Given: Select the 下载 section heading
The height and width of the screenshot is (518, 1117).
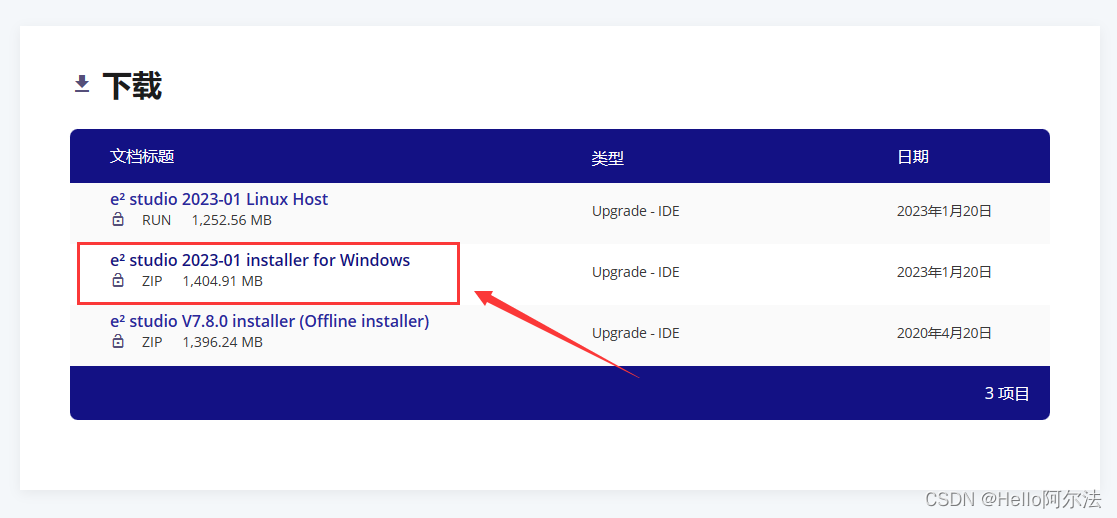Looking at the screenshot, I should pyautogui.click(x=133, y=86).
